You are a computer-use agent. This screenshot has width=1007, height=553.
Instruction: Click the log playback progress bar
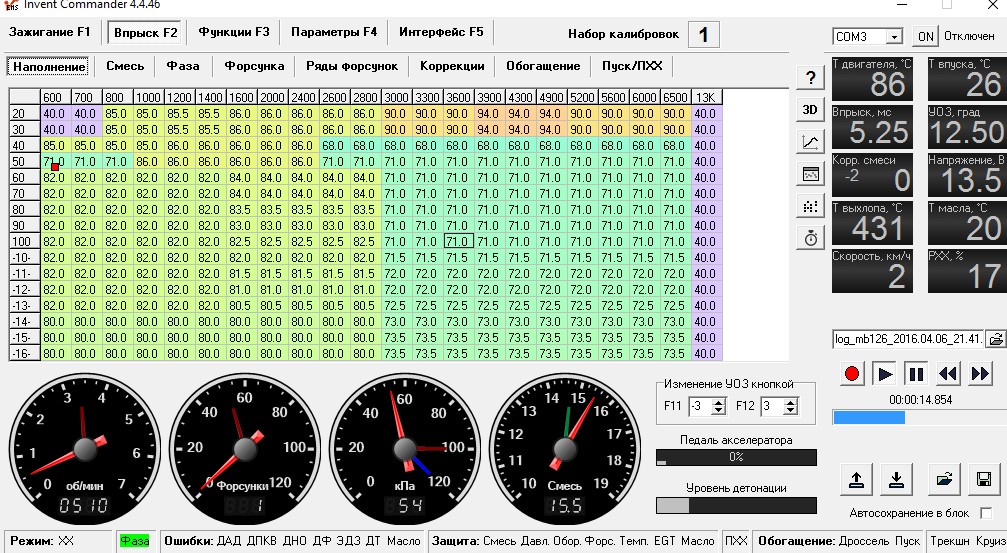(920, 417)
